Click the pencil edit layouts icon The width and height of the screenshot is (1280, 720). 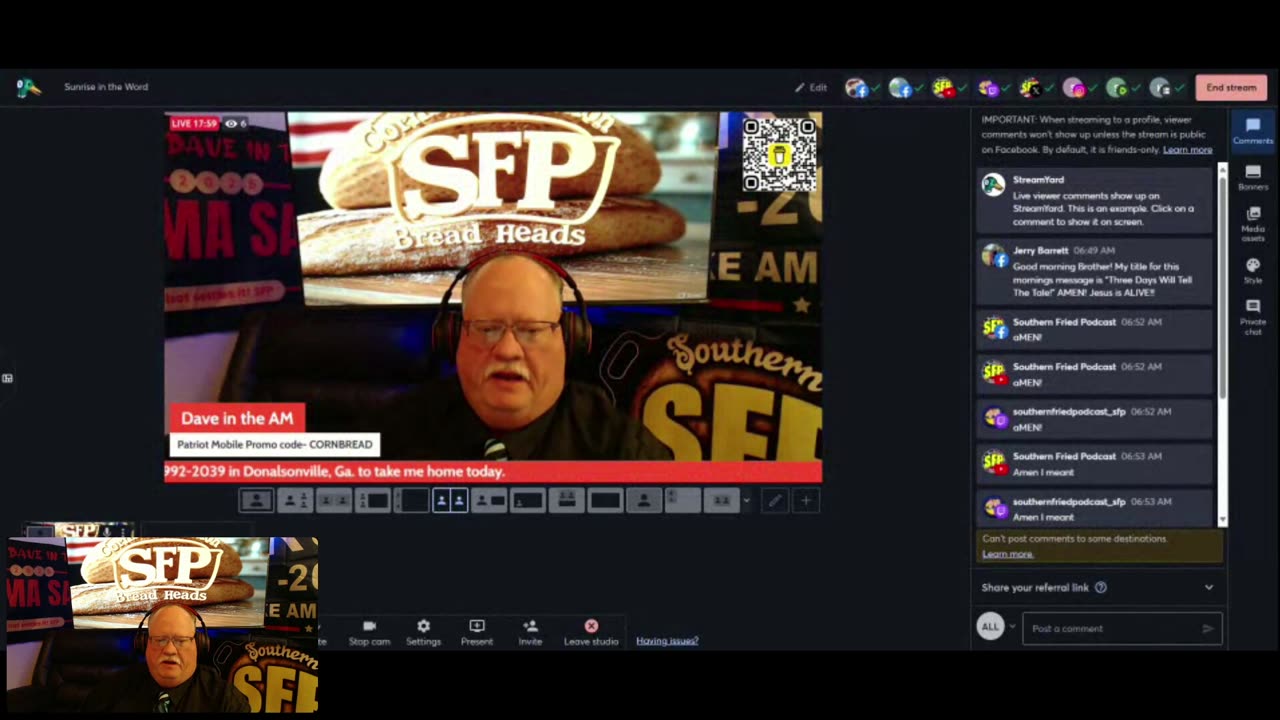coord(774,501)
